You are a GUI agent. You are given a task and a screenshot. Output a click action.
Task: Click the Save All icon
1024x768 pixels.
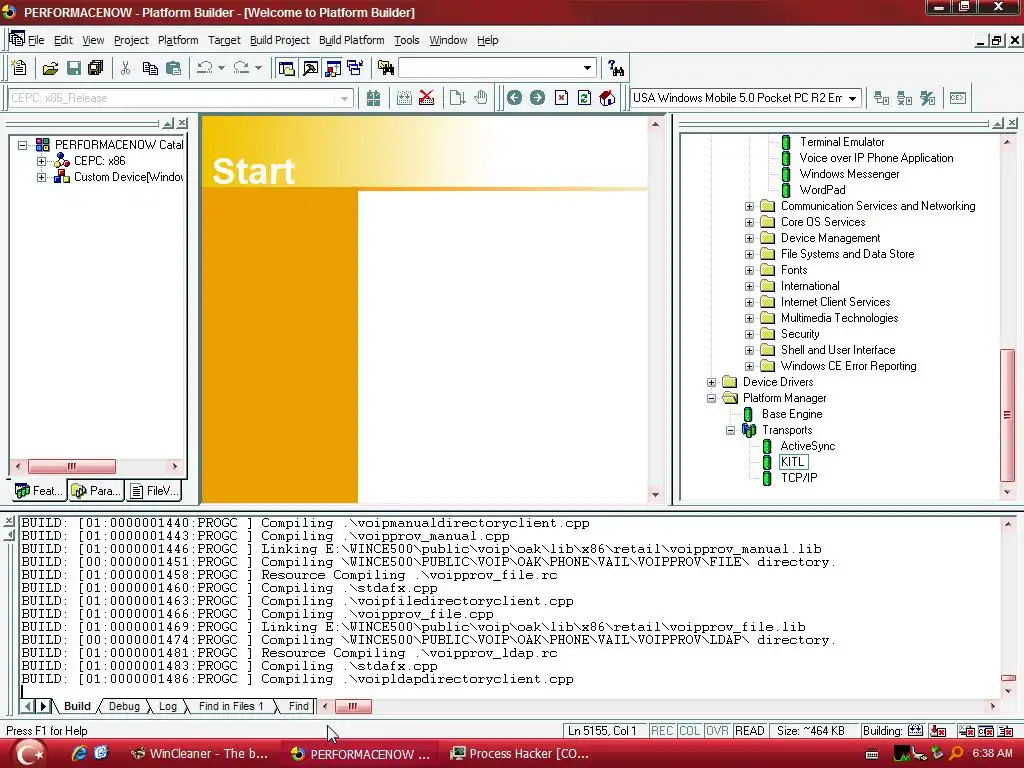[96, 68]
